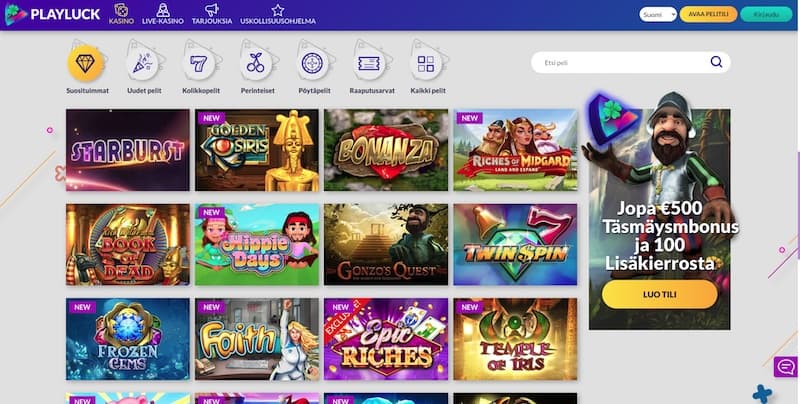Show Kaikki pelit grid icon
Viewport: 800px width, 404px height.
point(427,63)
